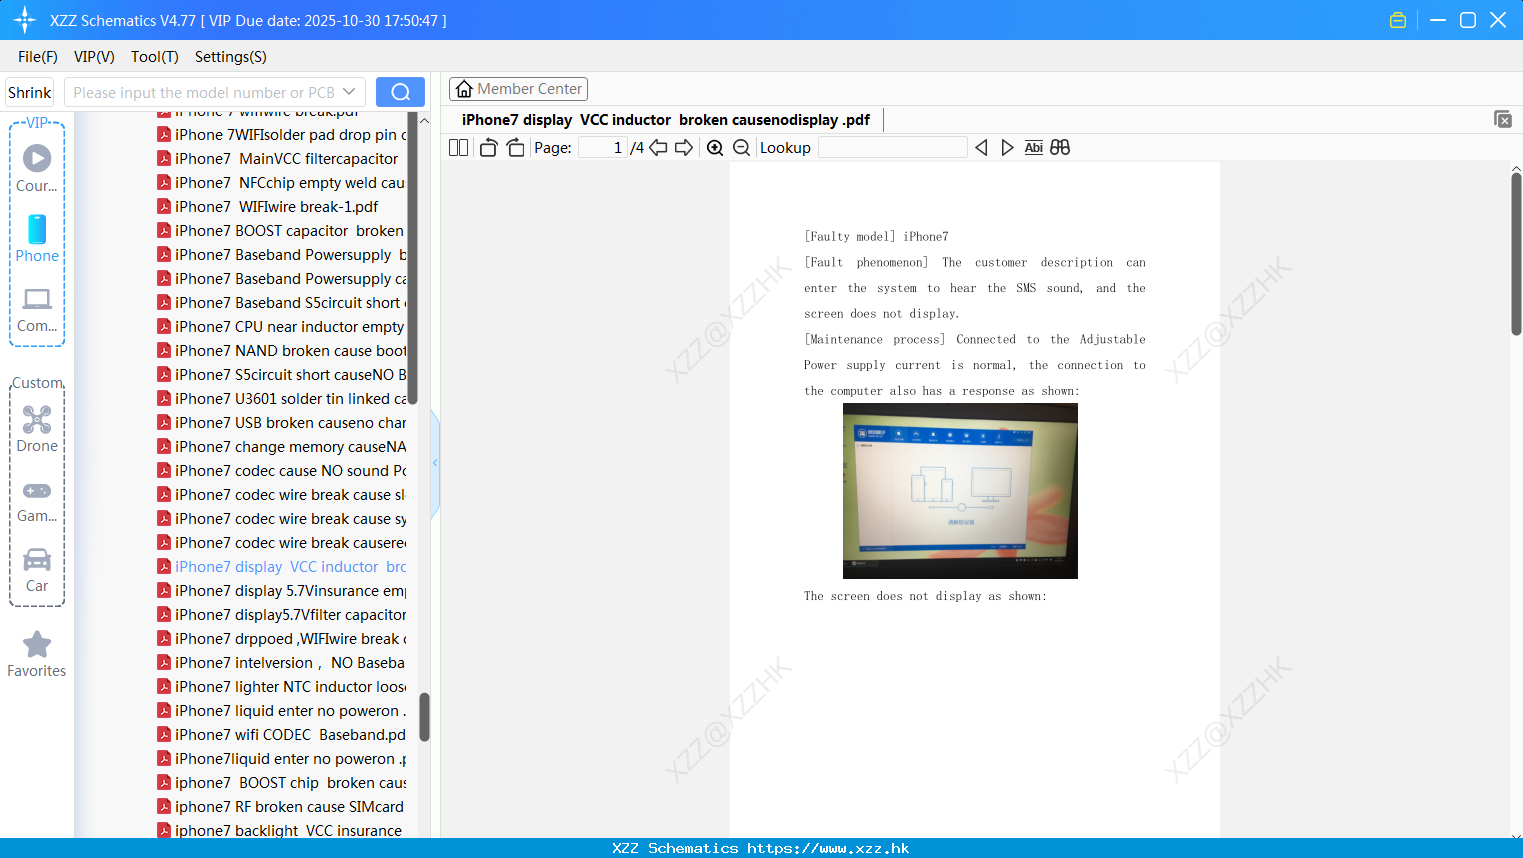Screen dimensions: 1523x858
Task: Open iphone7 BOOST chip broken file
Action: 282,783
